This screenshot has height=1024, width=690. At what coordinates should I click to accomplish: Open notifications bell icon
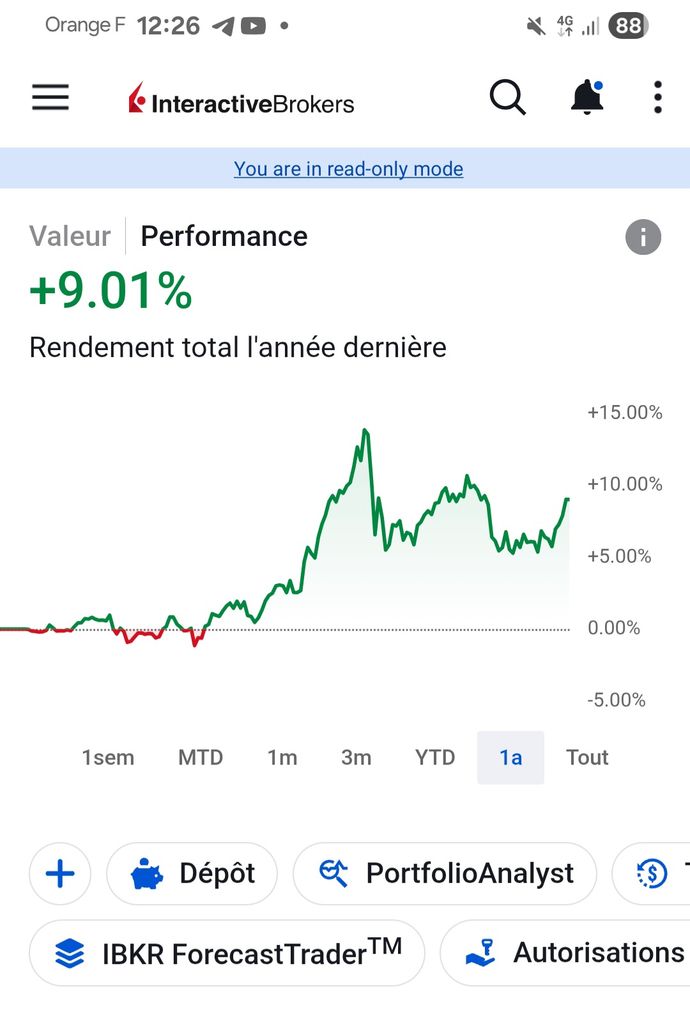[x=587, y=98]
